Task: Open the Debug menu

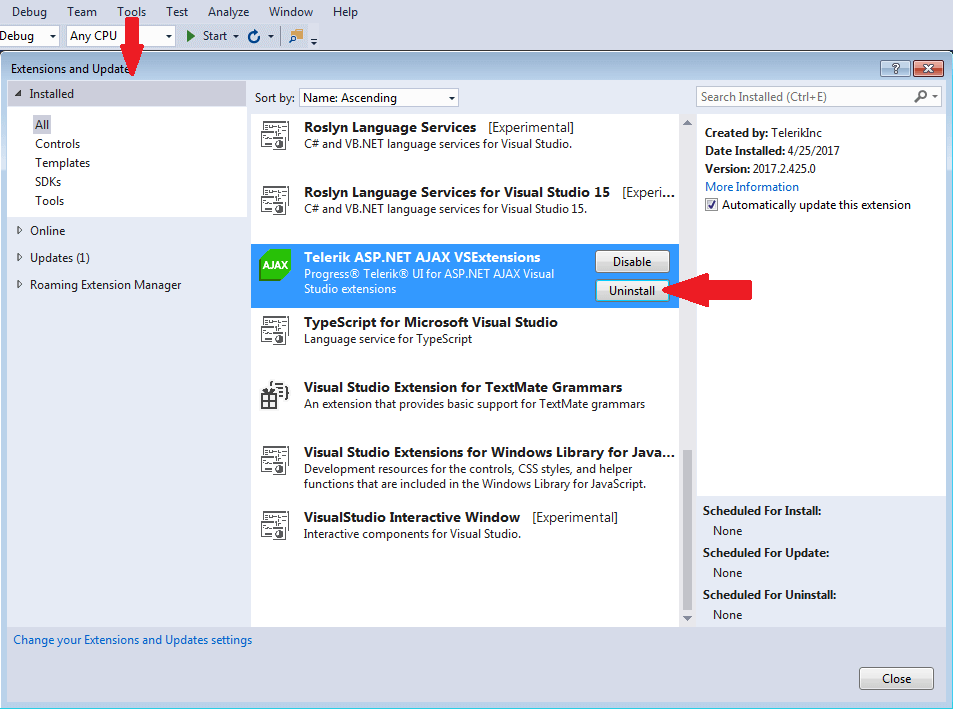Action: click(29, 12)
